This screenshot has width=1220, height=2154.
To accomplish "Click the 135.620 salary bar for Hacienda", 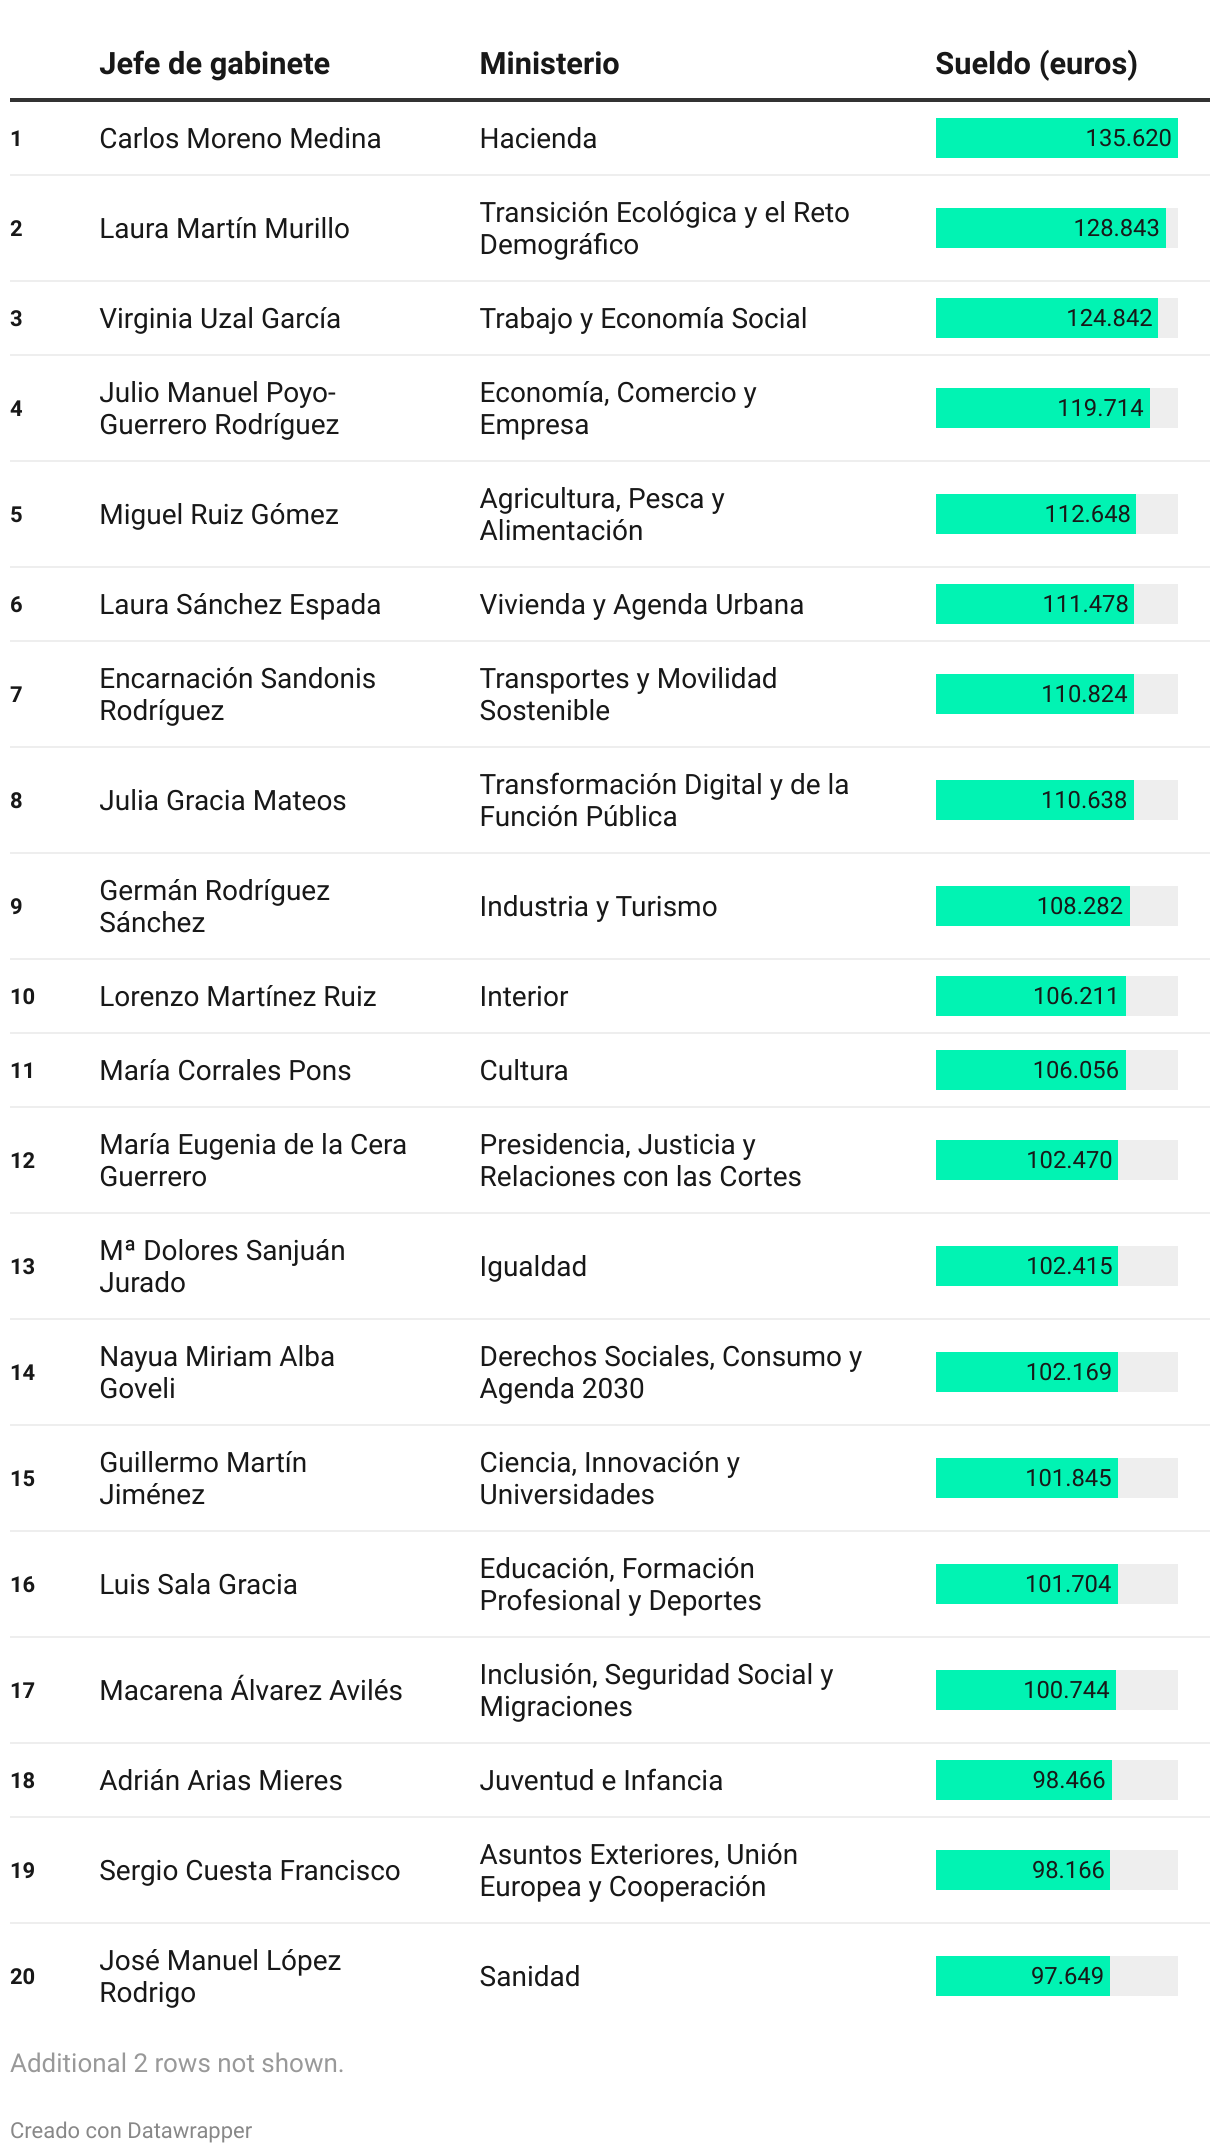I will tap(1056, 138).
